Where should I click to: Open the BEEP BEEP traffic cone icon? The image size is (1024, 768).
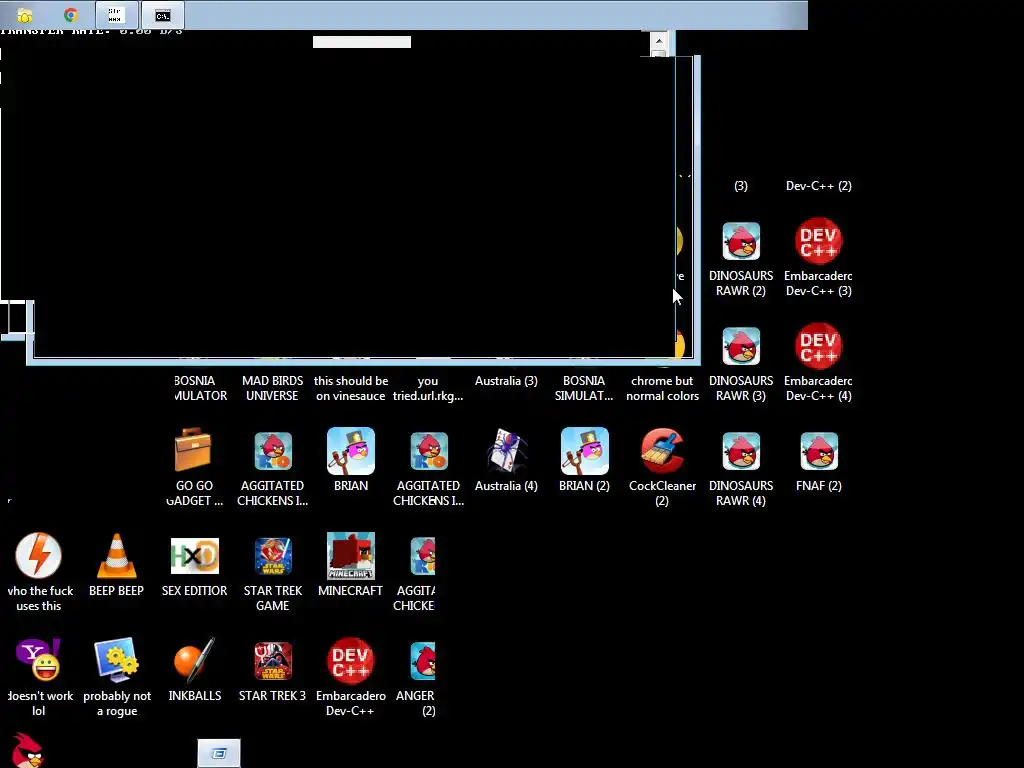click(116, 556)
